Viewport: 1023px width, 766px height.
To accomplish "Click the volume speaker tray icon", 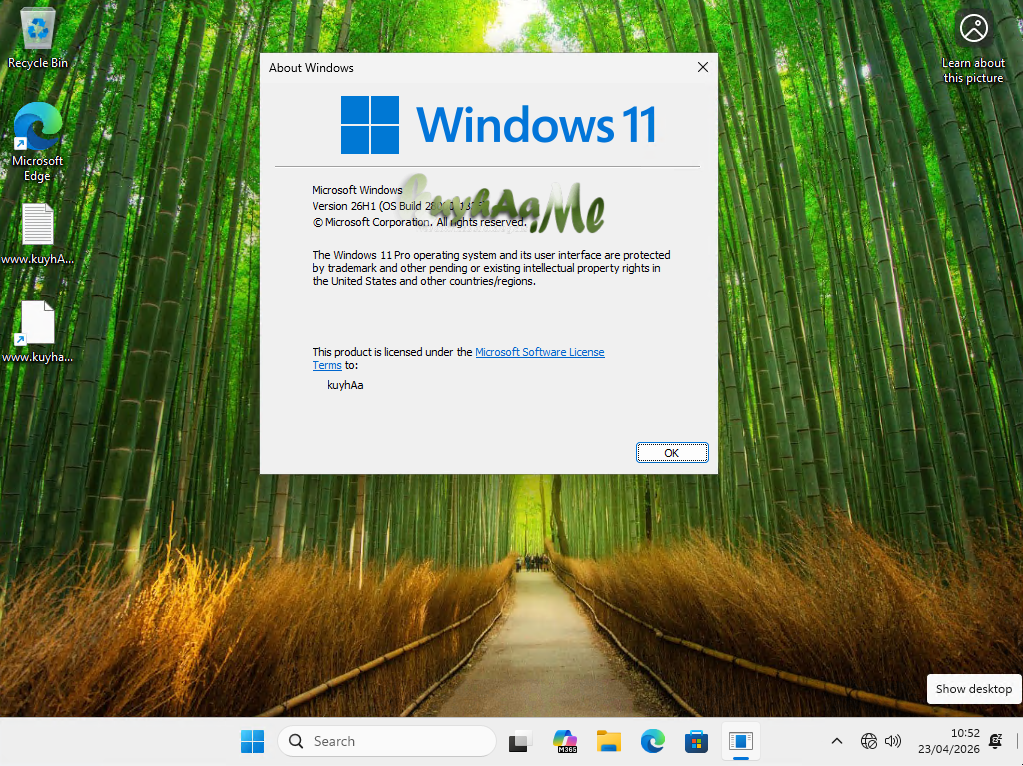I will coord(893,741).
